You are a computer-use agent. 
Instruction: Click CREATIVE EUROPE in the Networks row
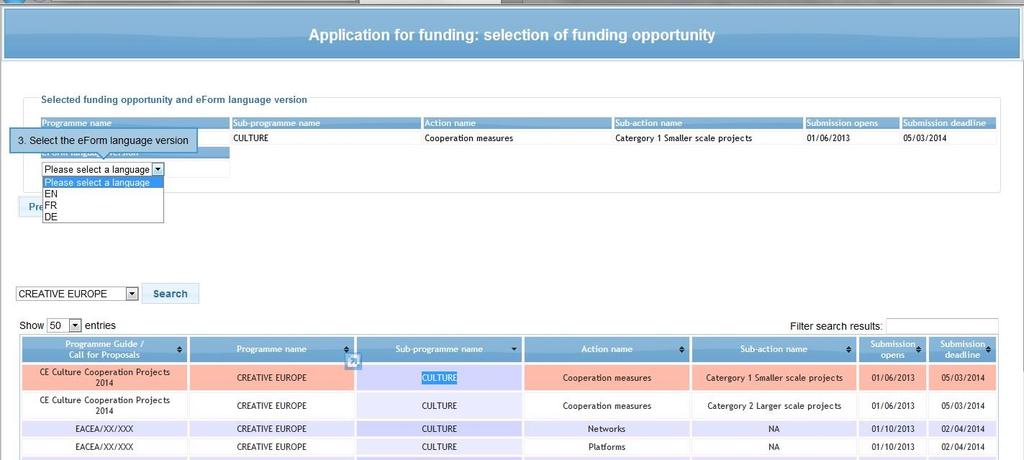coord(272,429)
